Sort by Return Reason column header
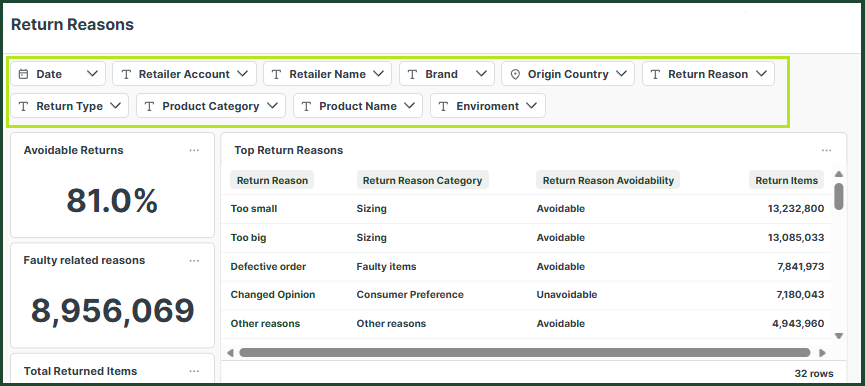The height and width of the screenshot is (386, 865). tap(273, 180)
